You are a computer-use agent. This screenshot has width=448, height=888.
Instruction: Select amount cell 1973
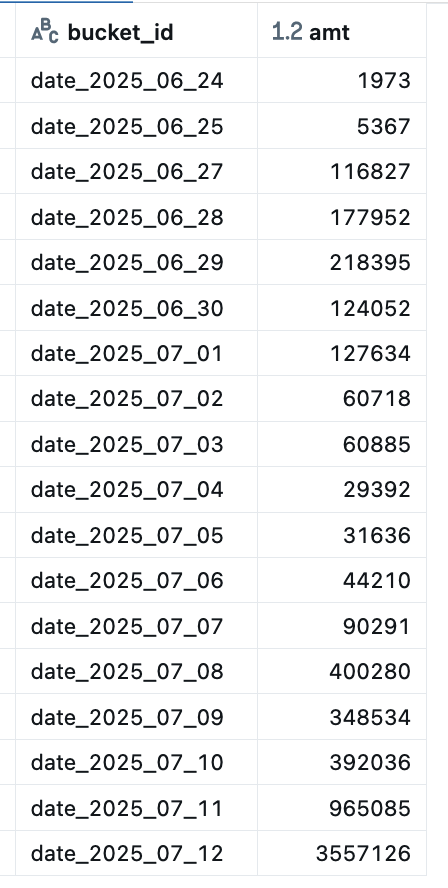click(x=342, y=80)
